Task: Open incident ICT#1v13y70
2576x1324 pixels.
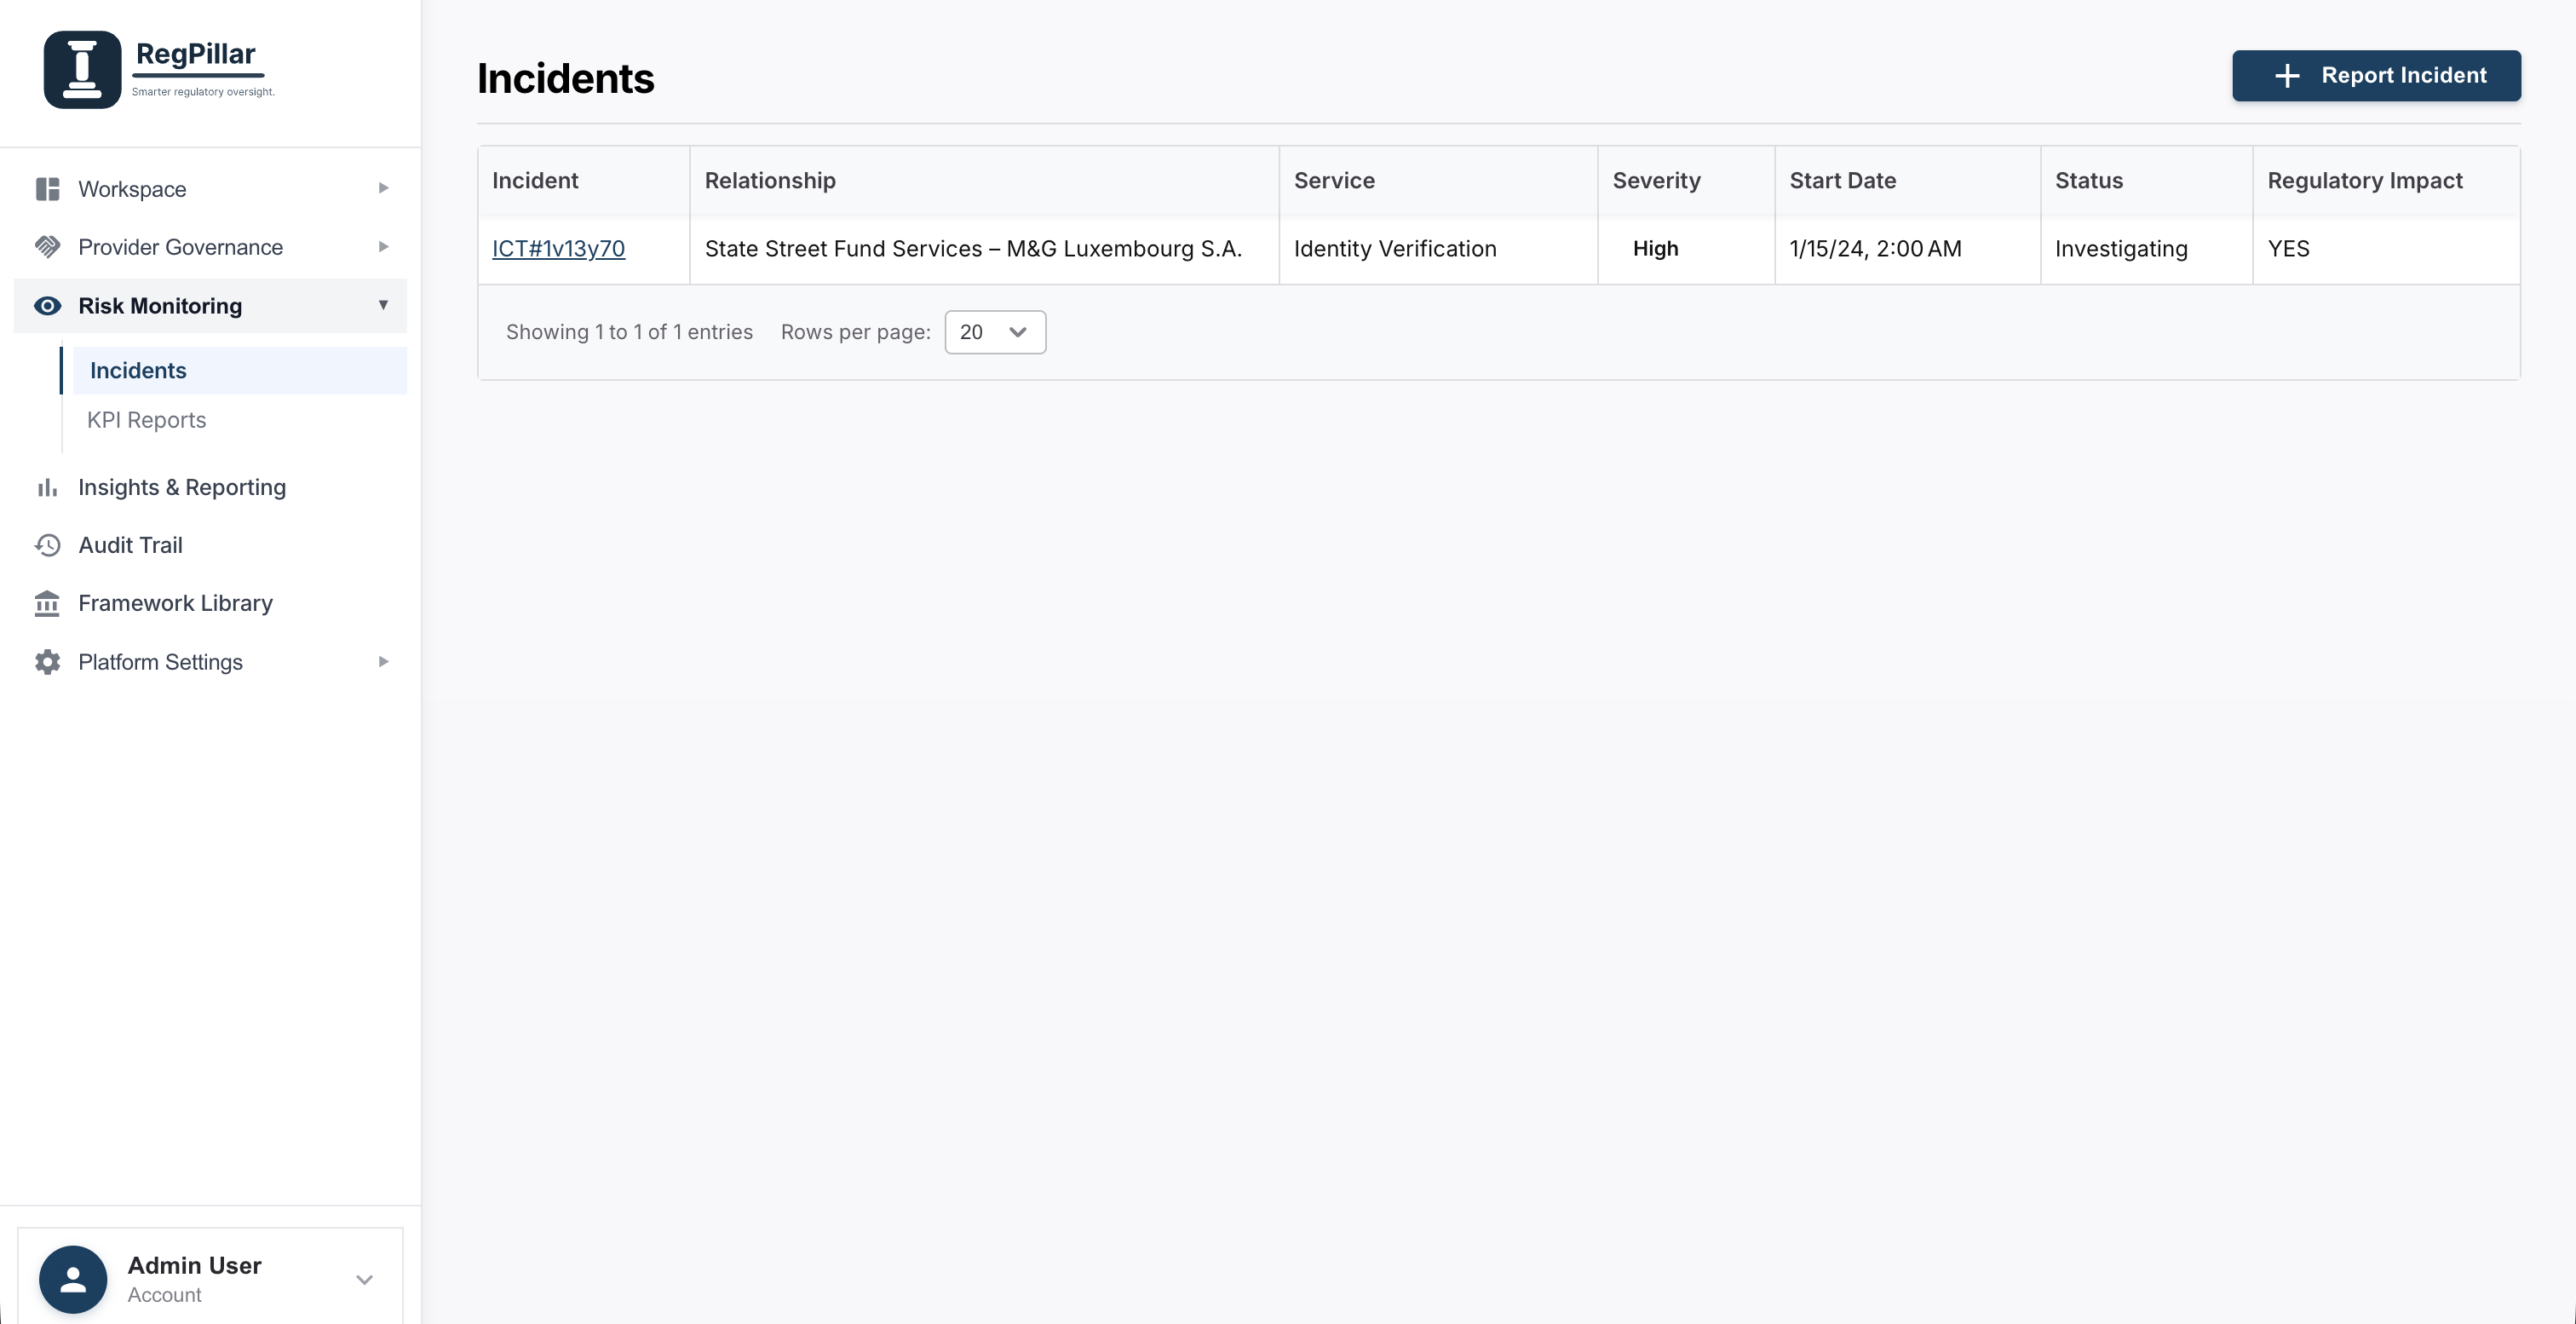Action: pos(558,248)
